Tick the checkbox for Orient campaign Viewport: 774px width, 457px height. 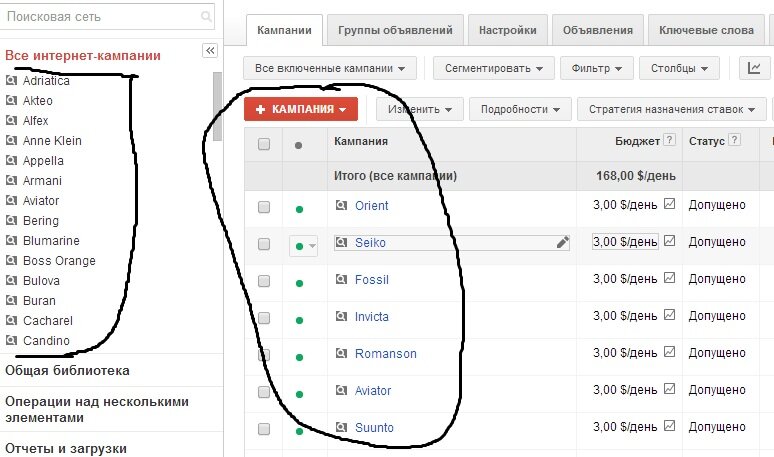click(x=264, y=207)
